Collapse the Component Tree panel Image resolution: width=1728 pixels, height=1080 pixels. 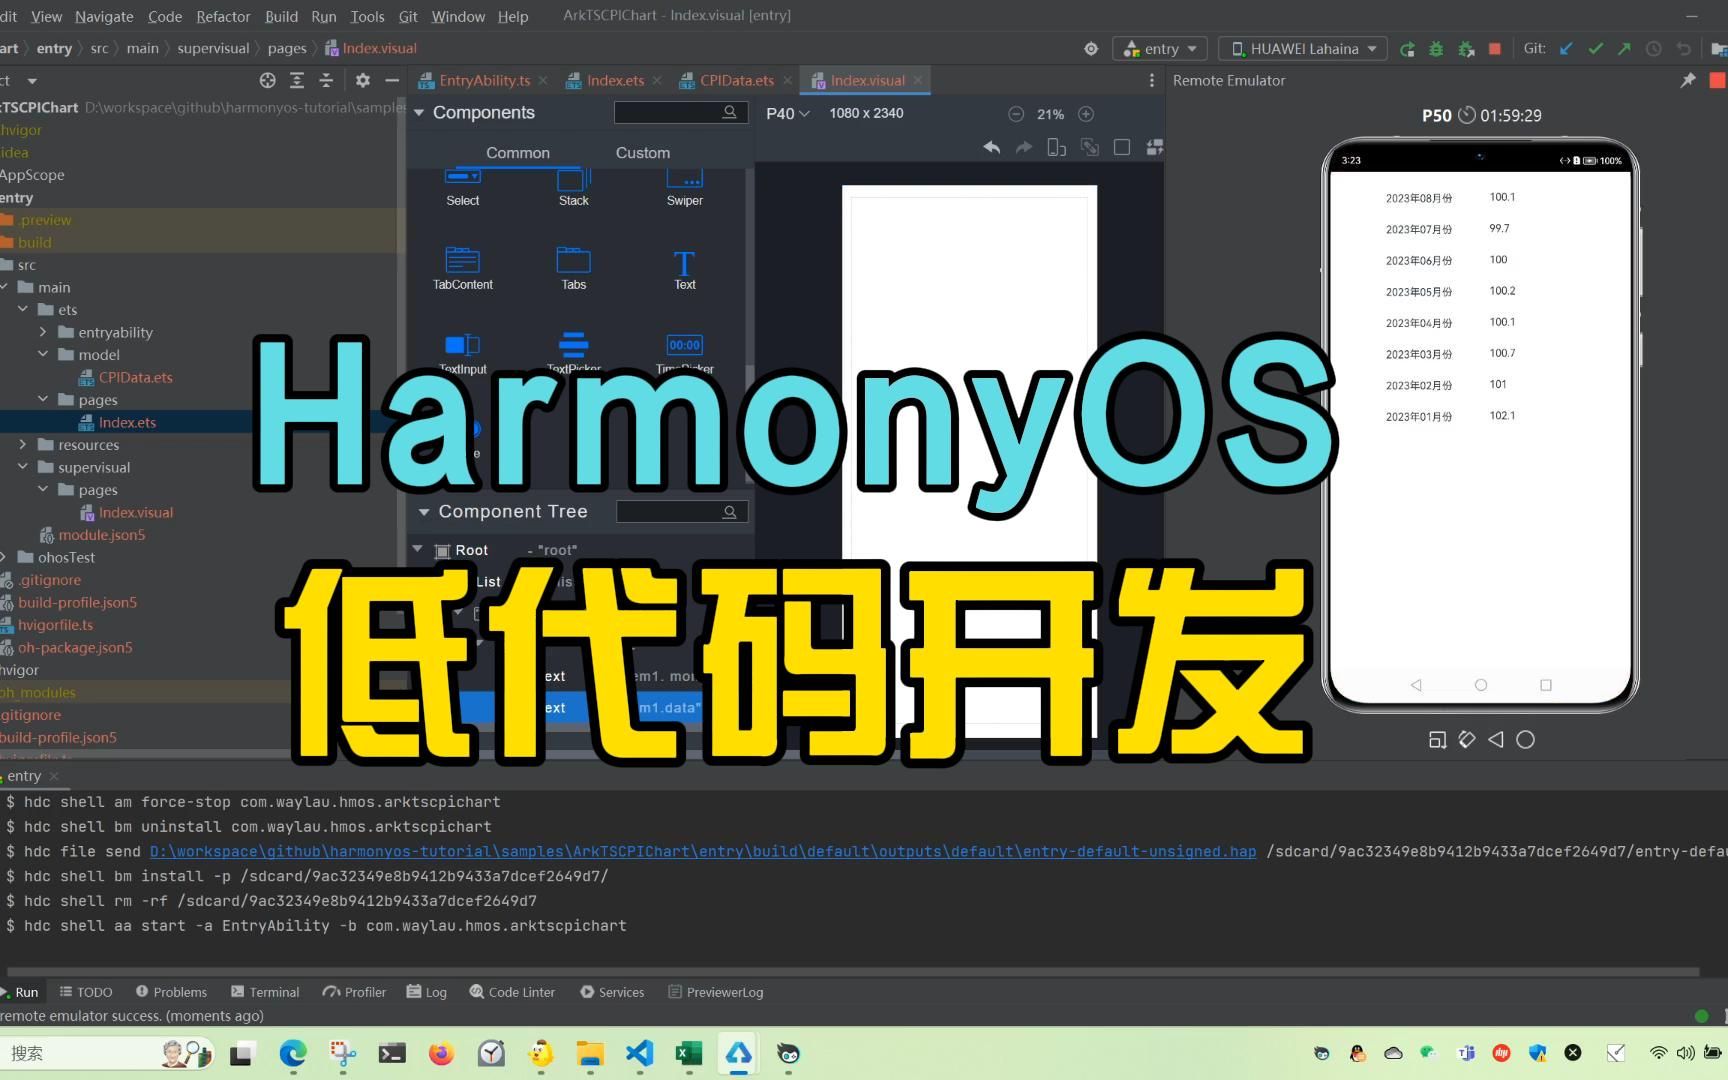click(x=423, y=512)
